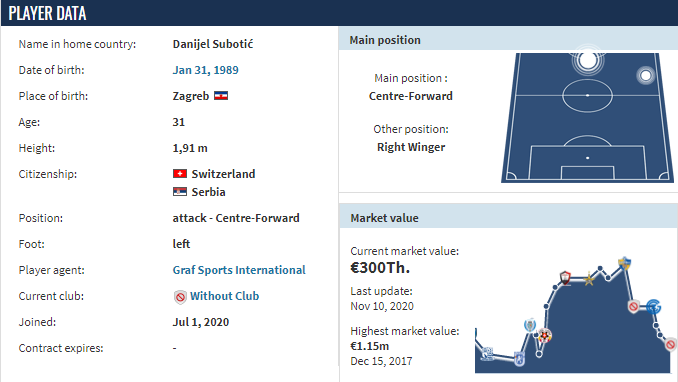Click the blue Grasshoppers G crest in chart

coord(653,306)
